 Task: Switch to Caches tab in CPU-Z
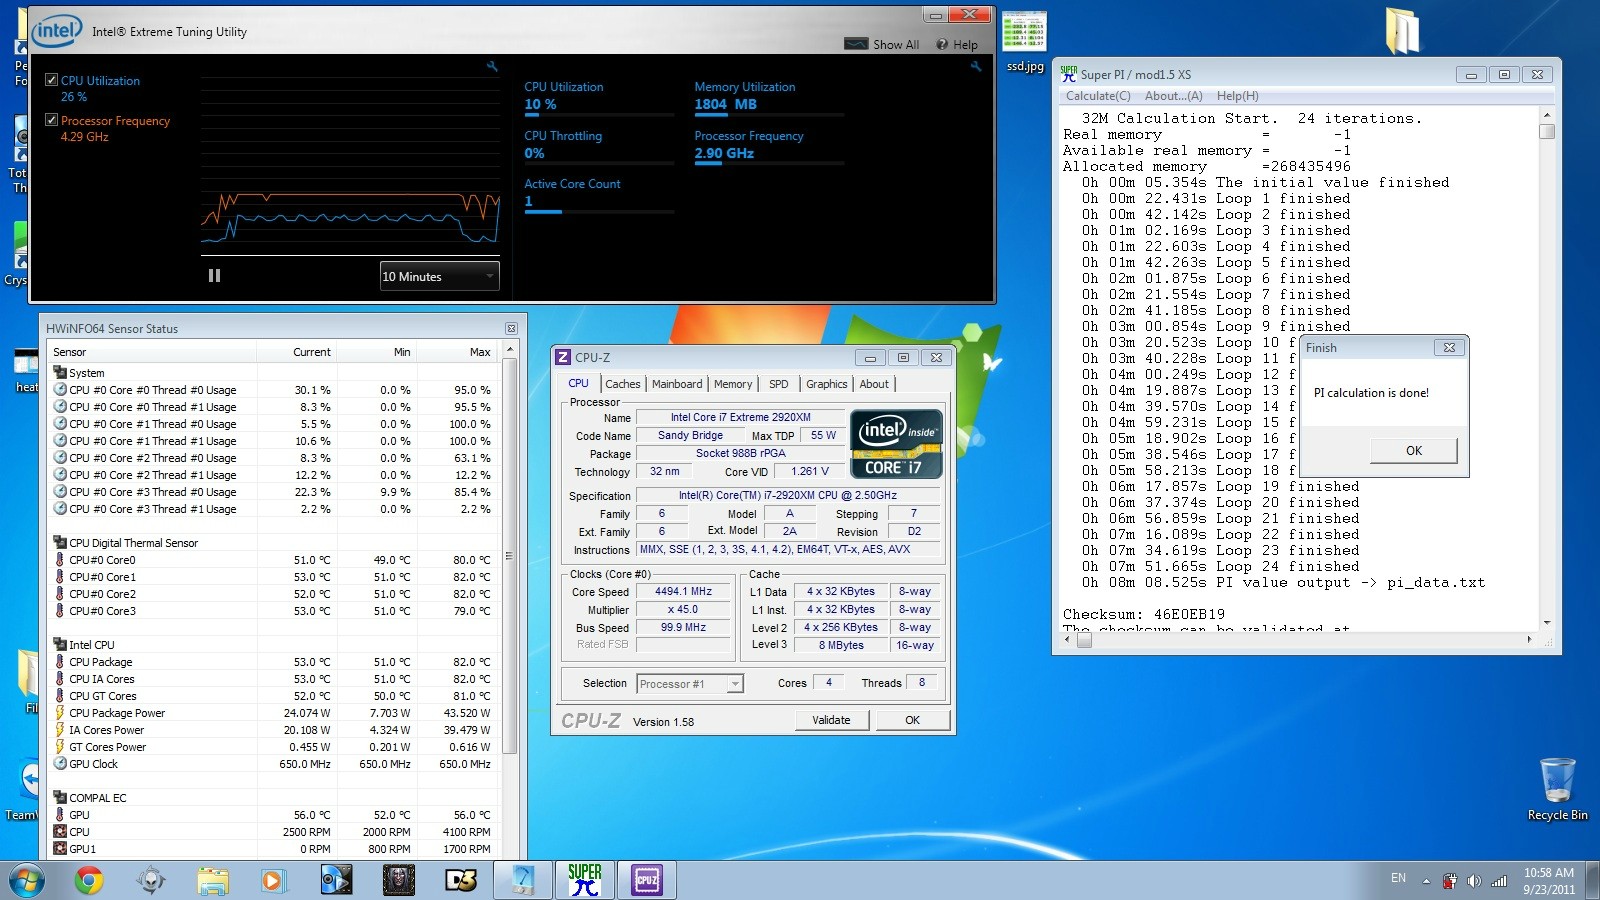click(x=622, y=384)
